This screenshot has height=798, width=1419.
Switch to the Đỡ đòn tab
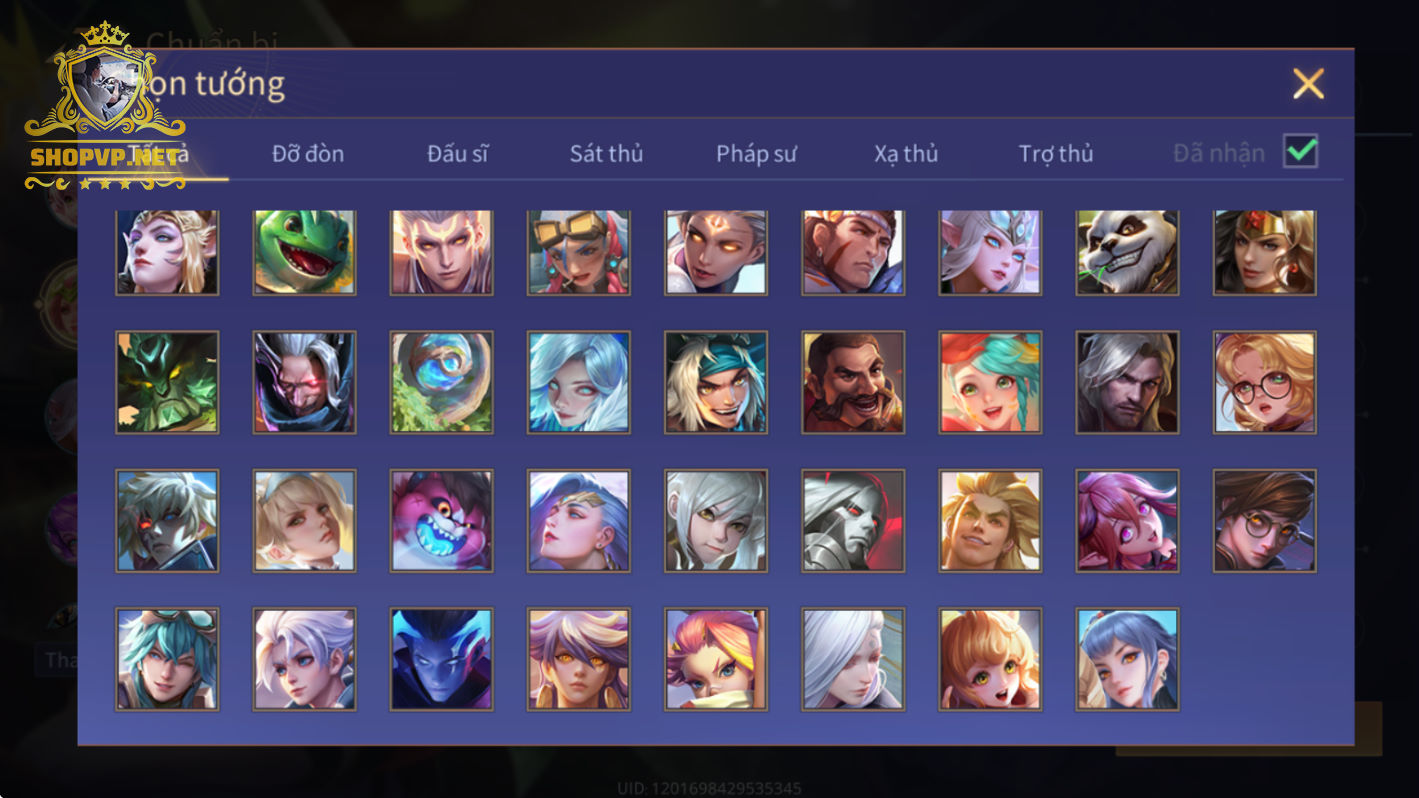[x=307, y=153]
